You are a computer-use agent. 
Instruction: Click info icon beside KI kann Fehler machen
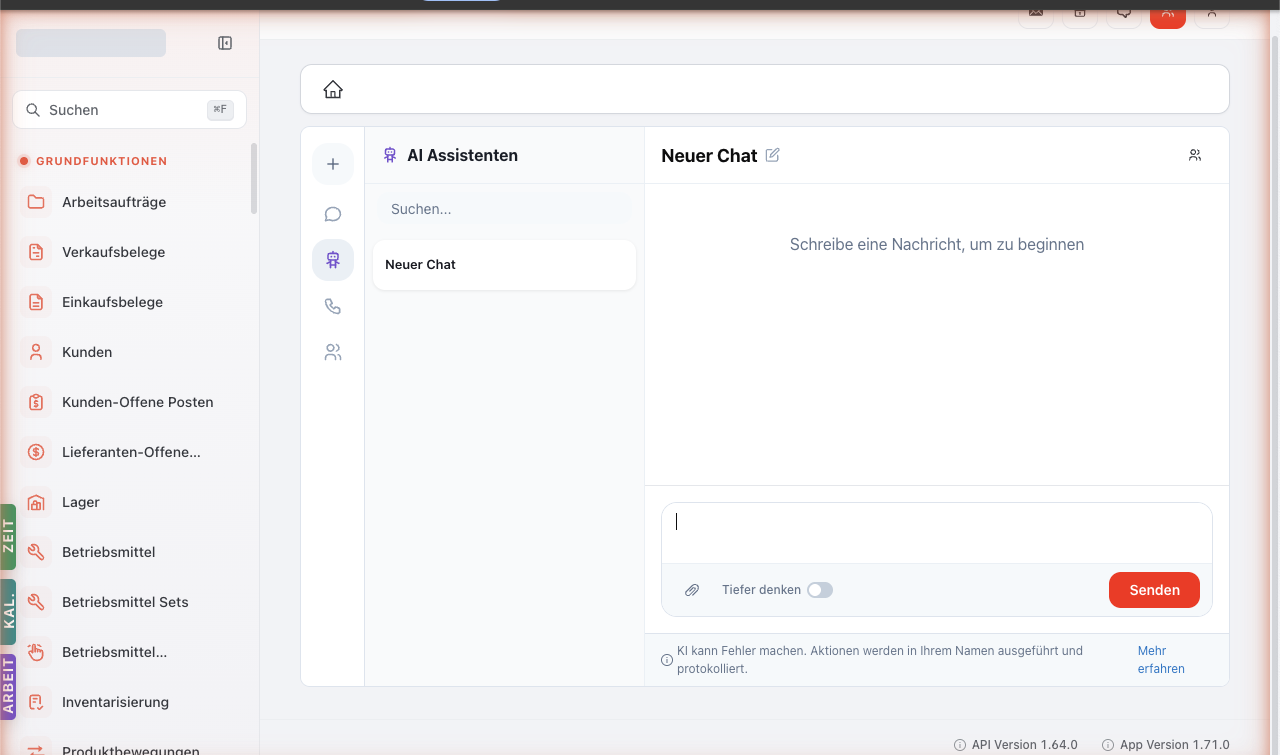coord(667,660)
